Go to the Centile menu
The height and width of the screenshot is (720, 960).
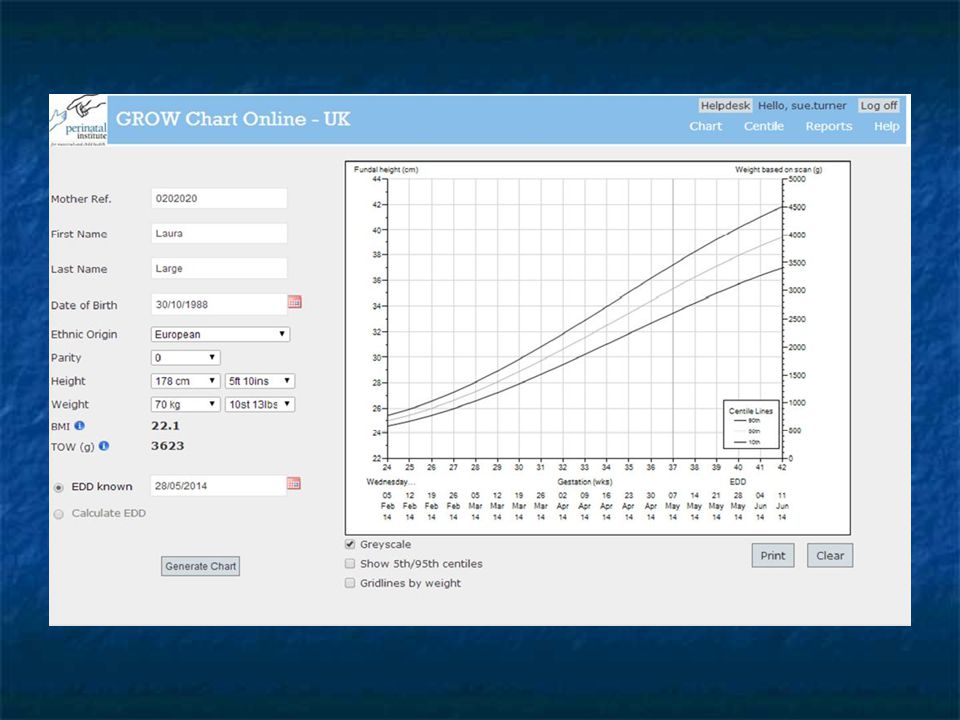click(x=763, y=126)
